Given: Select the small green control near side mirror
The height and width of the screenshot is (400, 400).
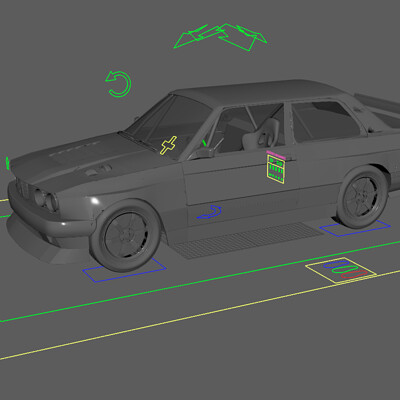Looking at the screenshot, I should point(204,143).
